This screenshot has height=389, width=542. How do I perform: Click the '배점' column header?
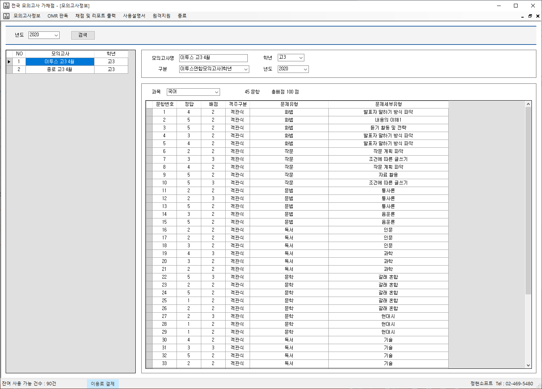[x=213, y=104]
